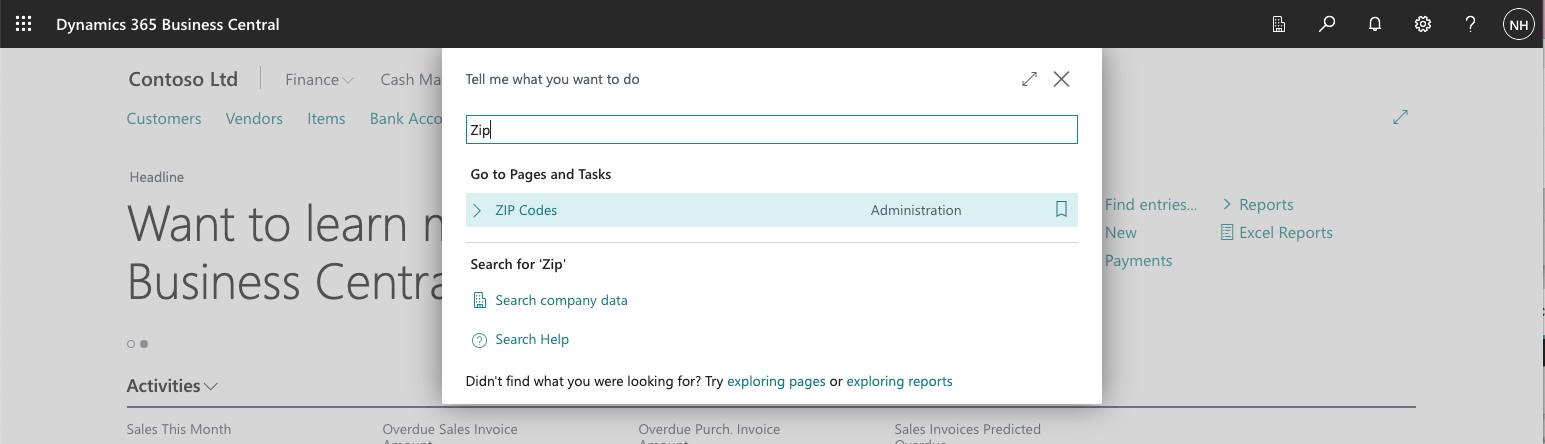
Task: Open the Search Help link
Action: click(532, 340)
